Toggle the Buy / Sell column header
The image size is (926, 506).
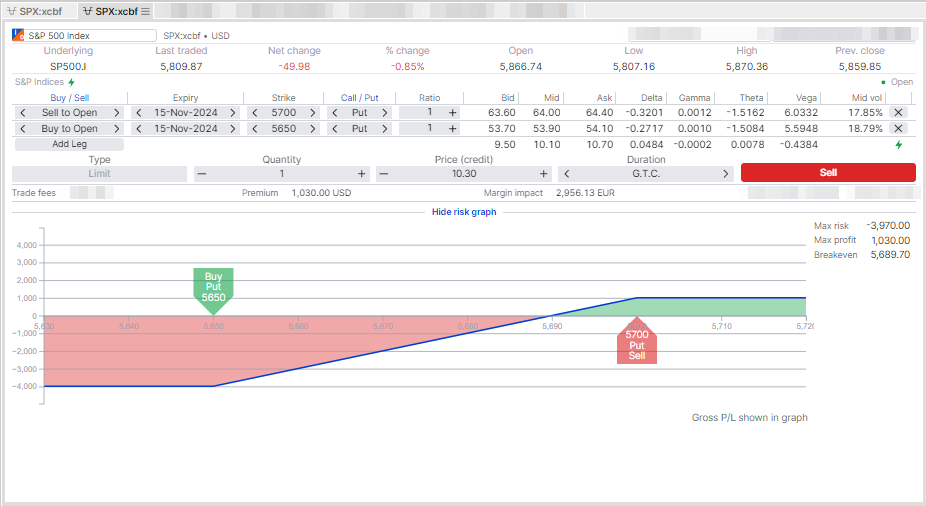click(72, 98)
